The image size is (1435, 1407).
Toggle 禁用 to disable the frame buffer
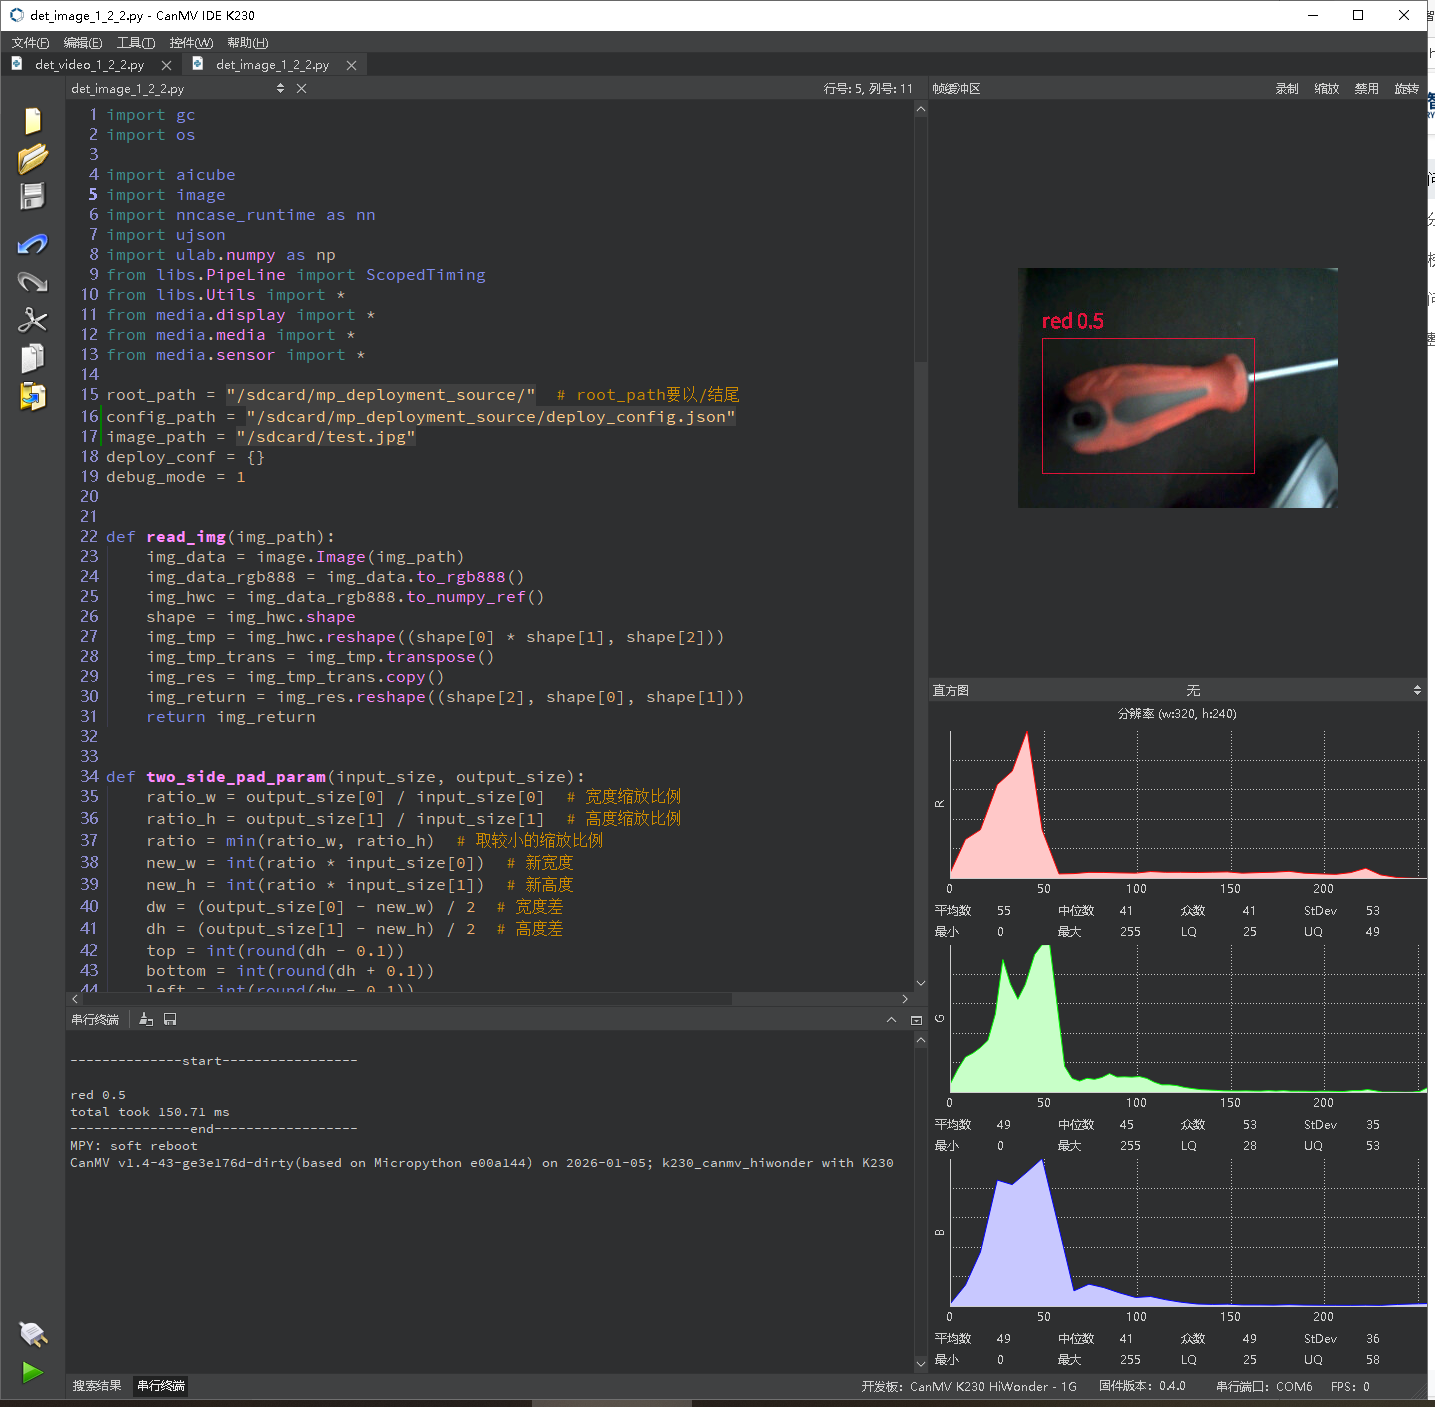pyautogui.click(x=1366, y=89)
